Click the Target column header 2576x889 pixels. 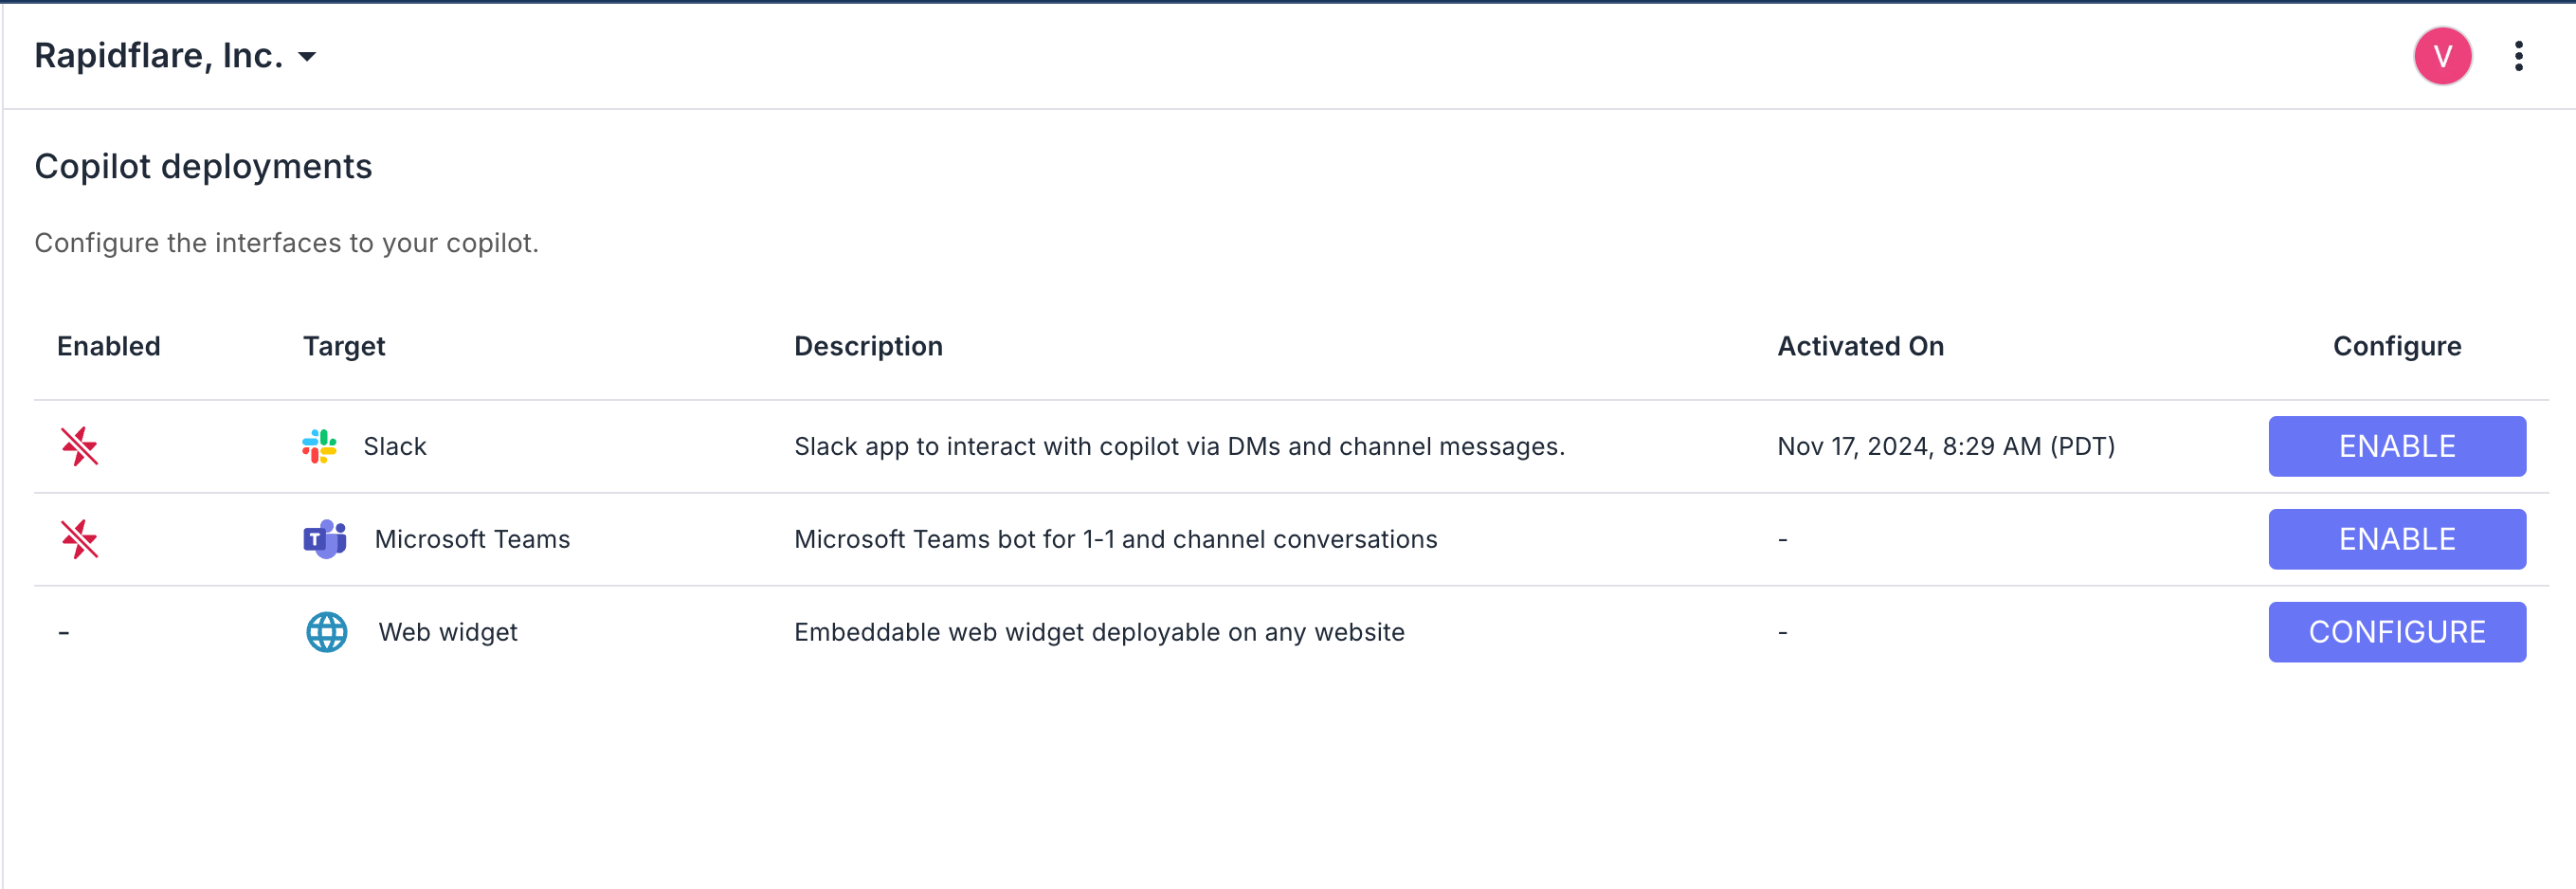click(x=343, y=346)
